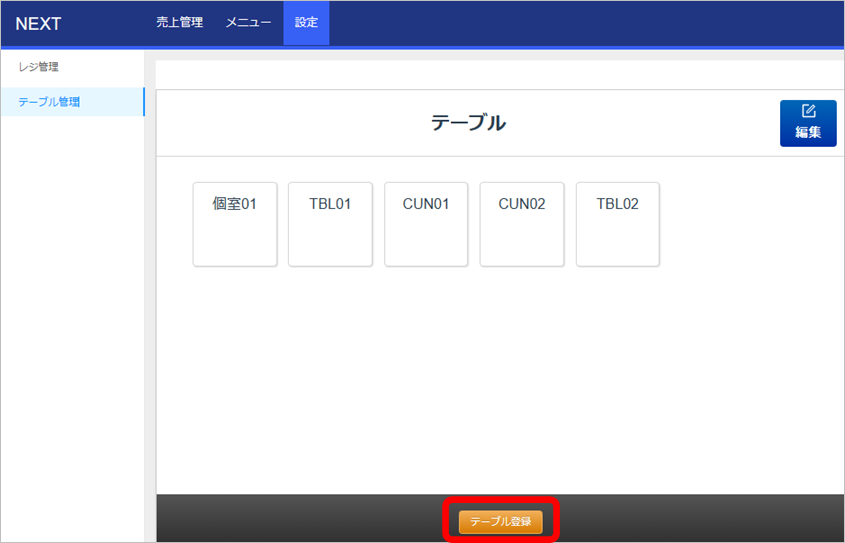The height and width of the screenshot is (543, 845).
Task: Click the dark footer bar beside テーブル登録
Action: click(x=300, y=519)
